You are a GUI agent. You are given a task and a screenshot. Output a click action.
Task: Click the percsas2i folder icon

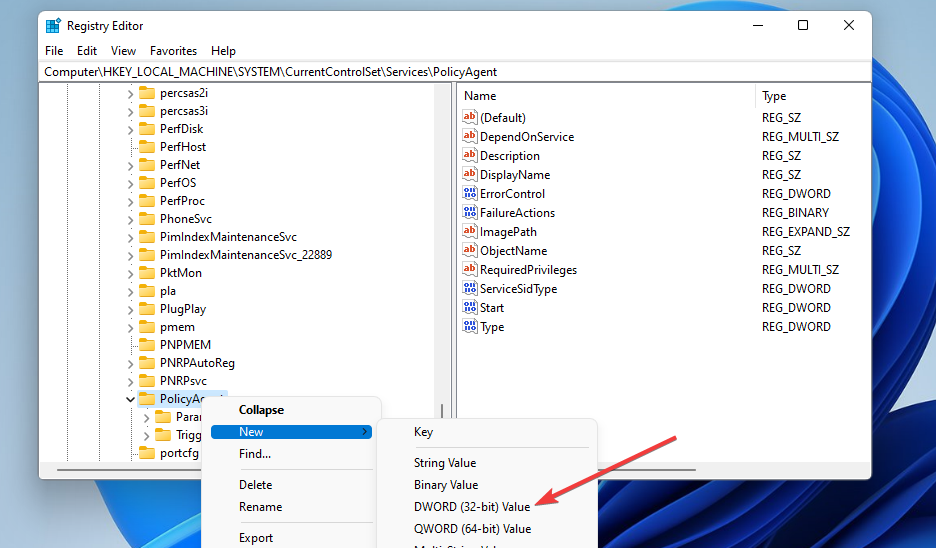147,93
